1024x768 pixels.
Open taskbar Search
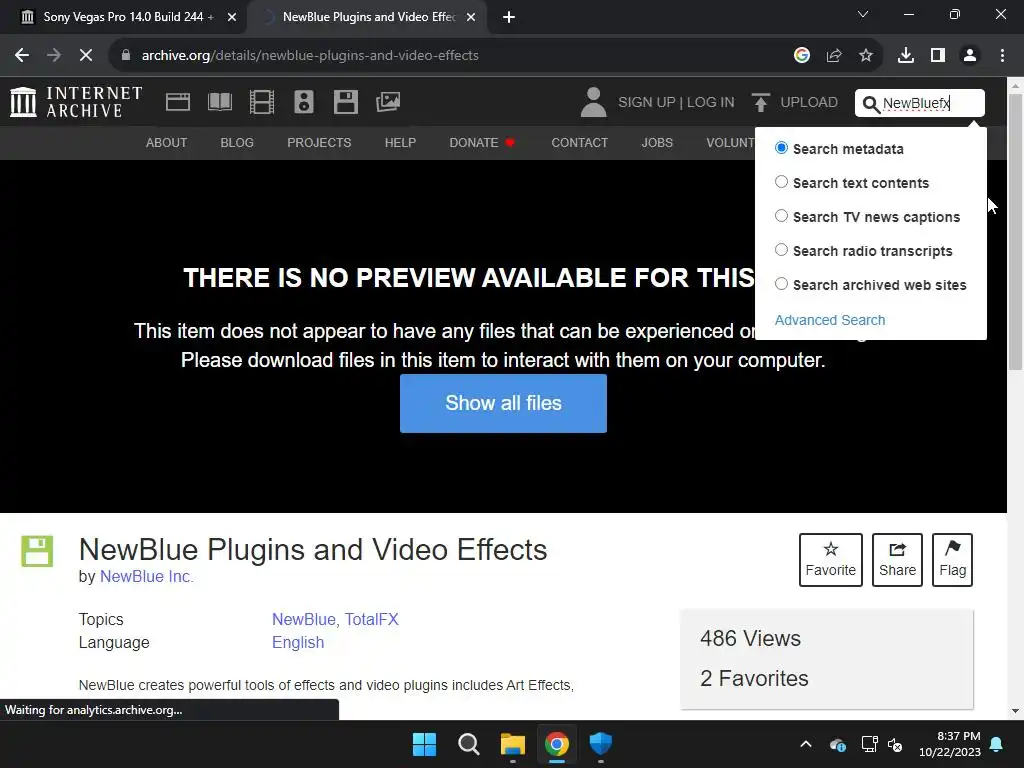coord(469,744)
